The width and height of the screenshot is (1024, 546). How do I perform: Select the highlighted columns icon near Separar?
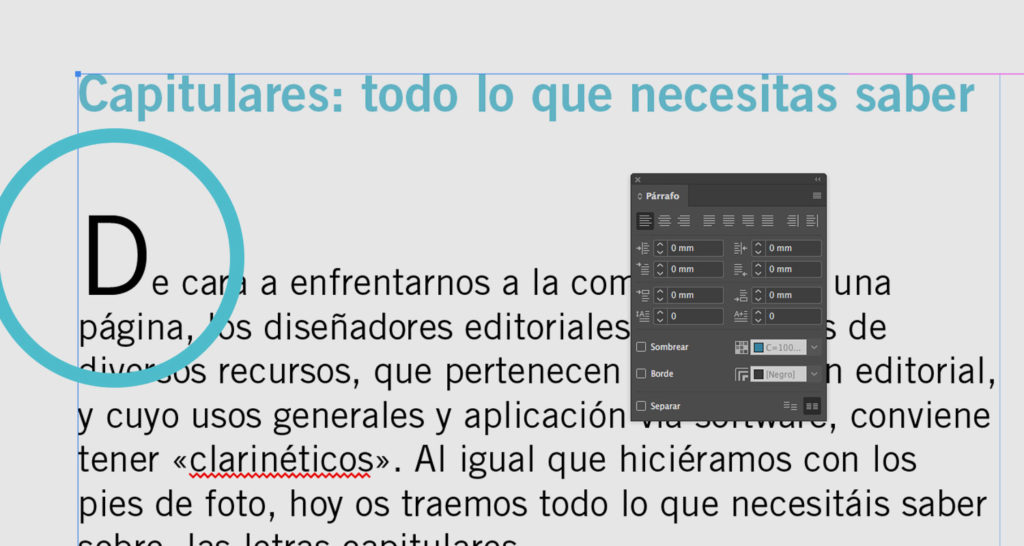[812, 406]
